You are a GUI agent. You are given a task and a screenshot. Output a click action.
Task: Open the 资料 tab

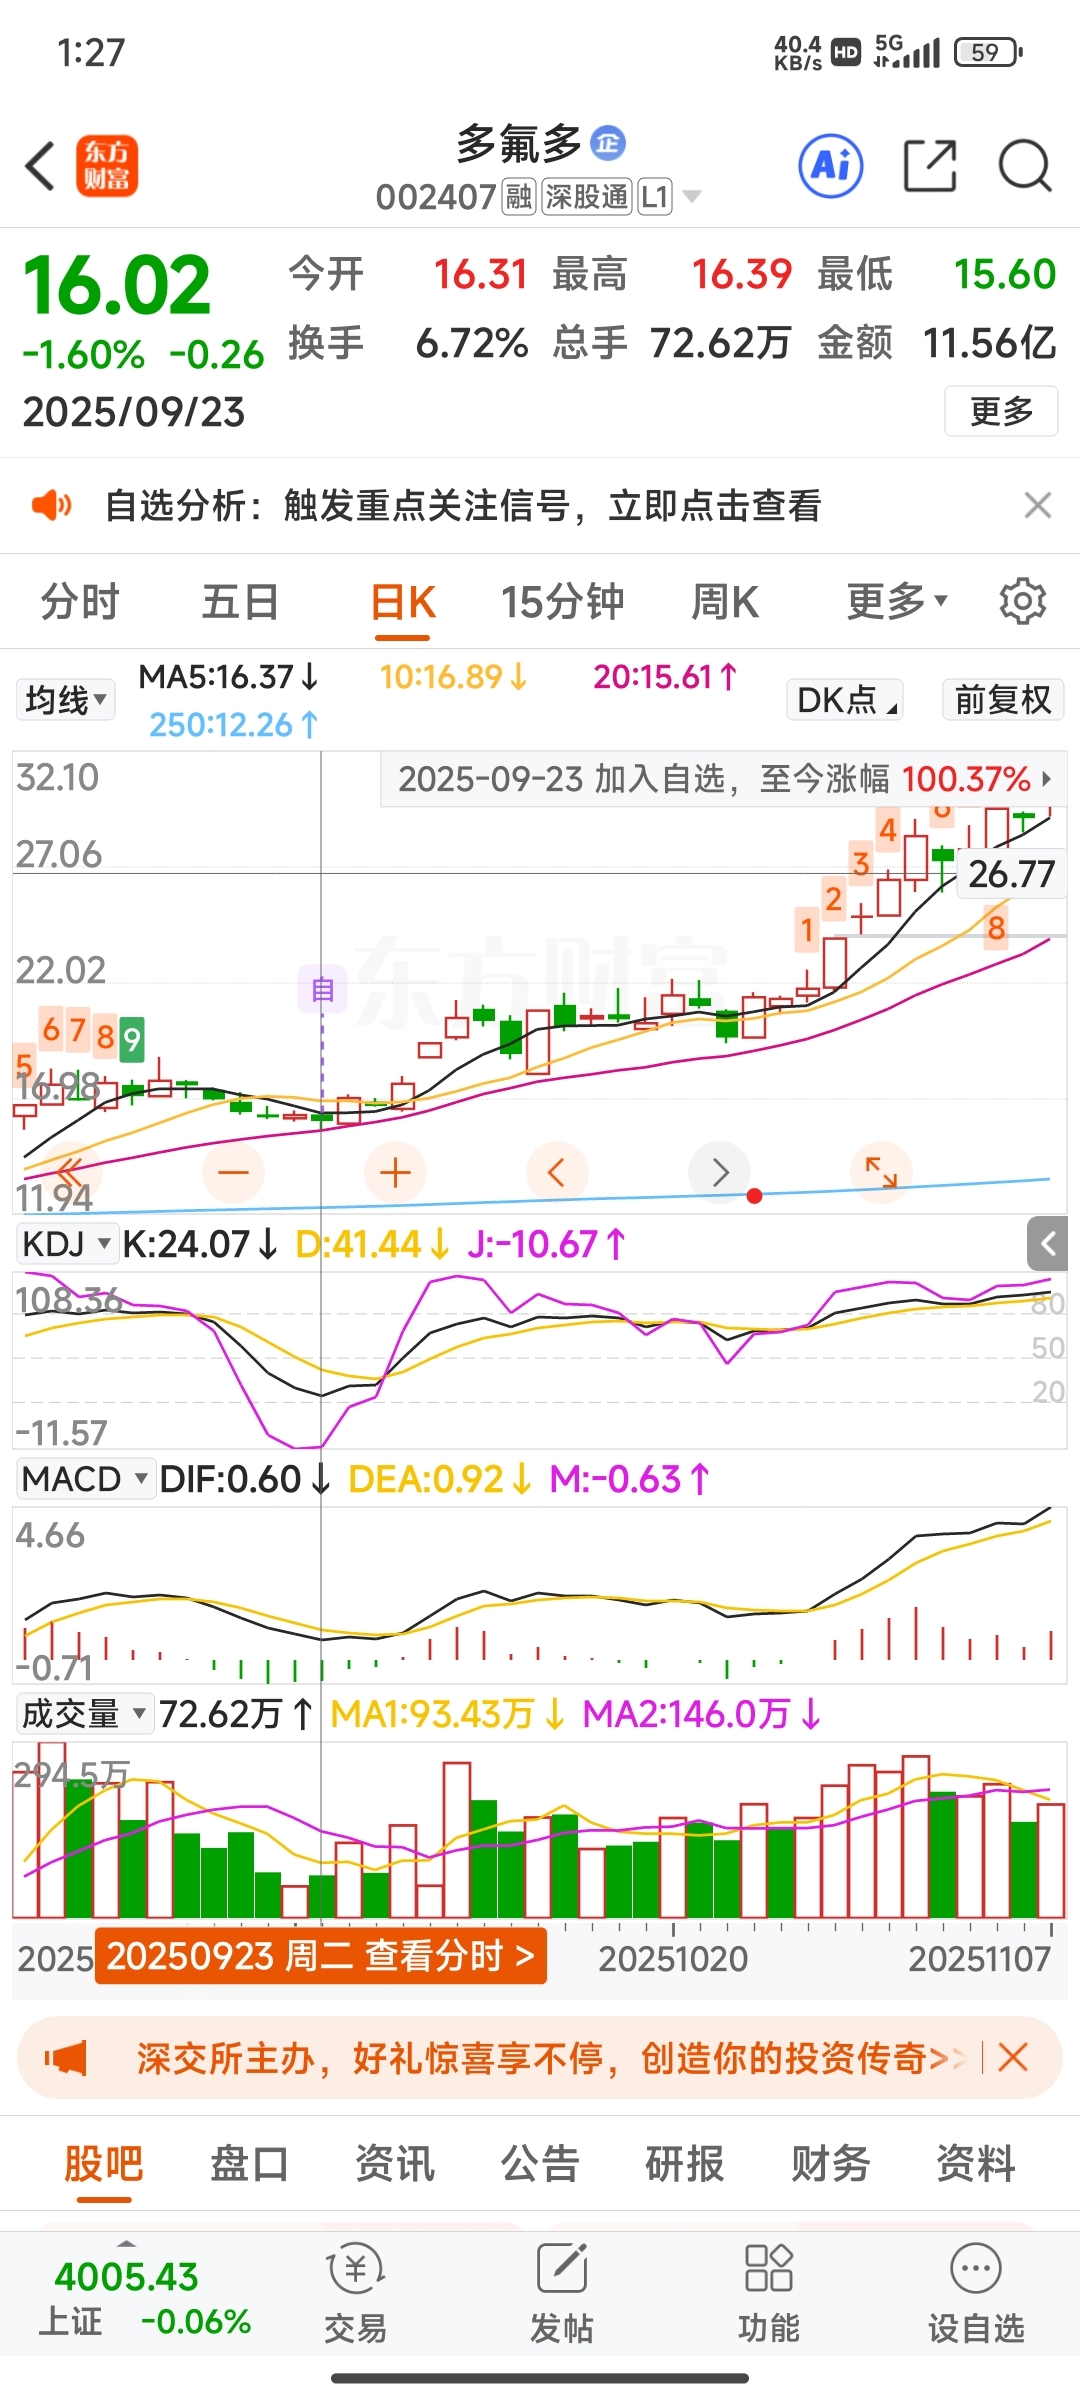point(976,2163)
